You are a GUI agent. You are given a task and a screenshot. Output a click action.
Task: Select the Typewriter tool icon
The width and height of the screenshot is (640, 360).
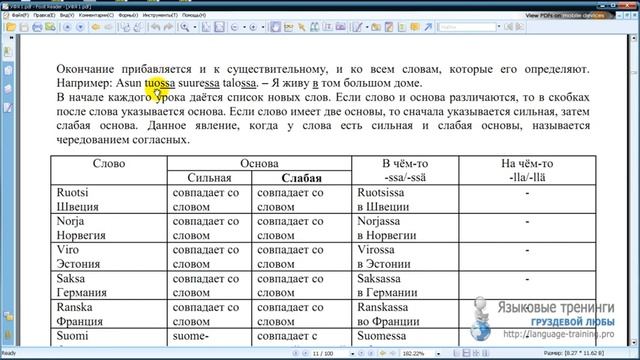tap(328, 27)
